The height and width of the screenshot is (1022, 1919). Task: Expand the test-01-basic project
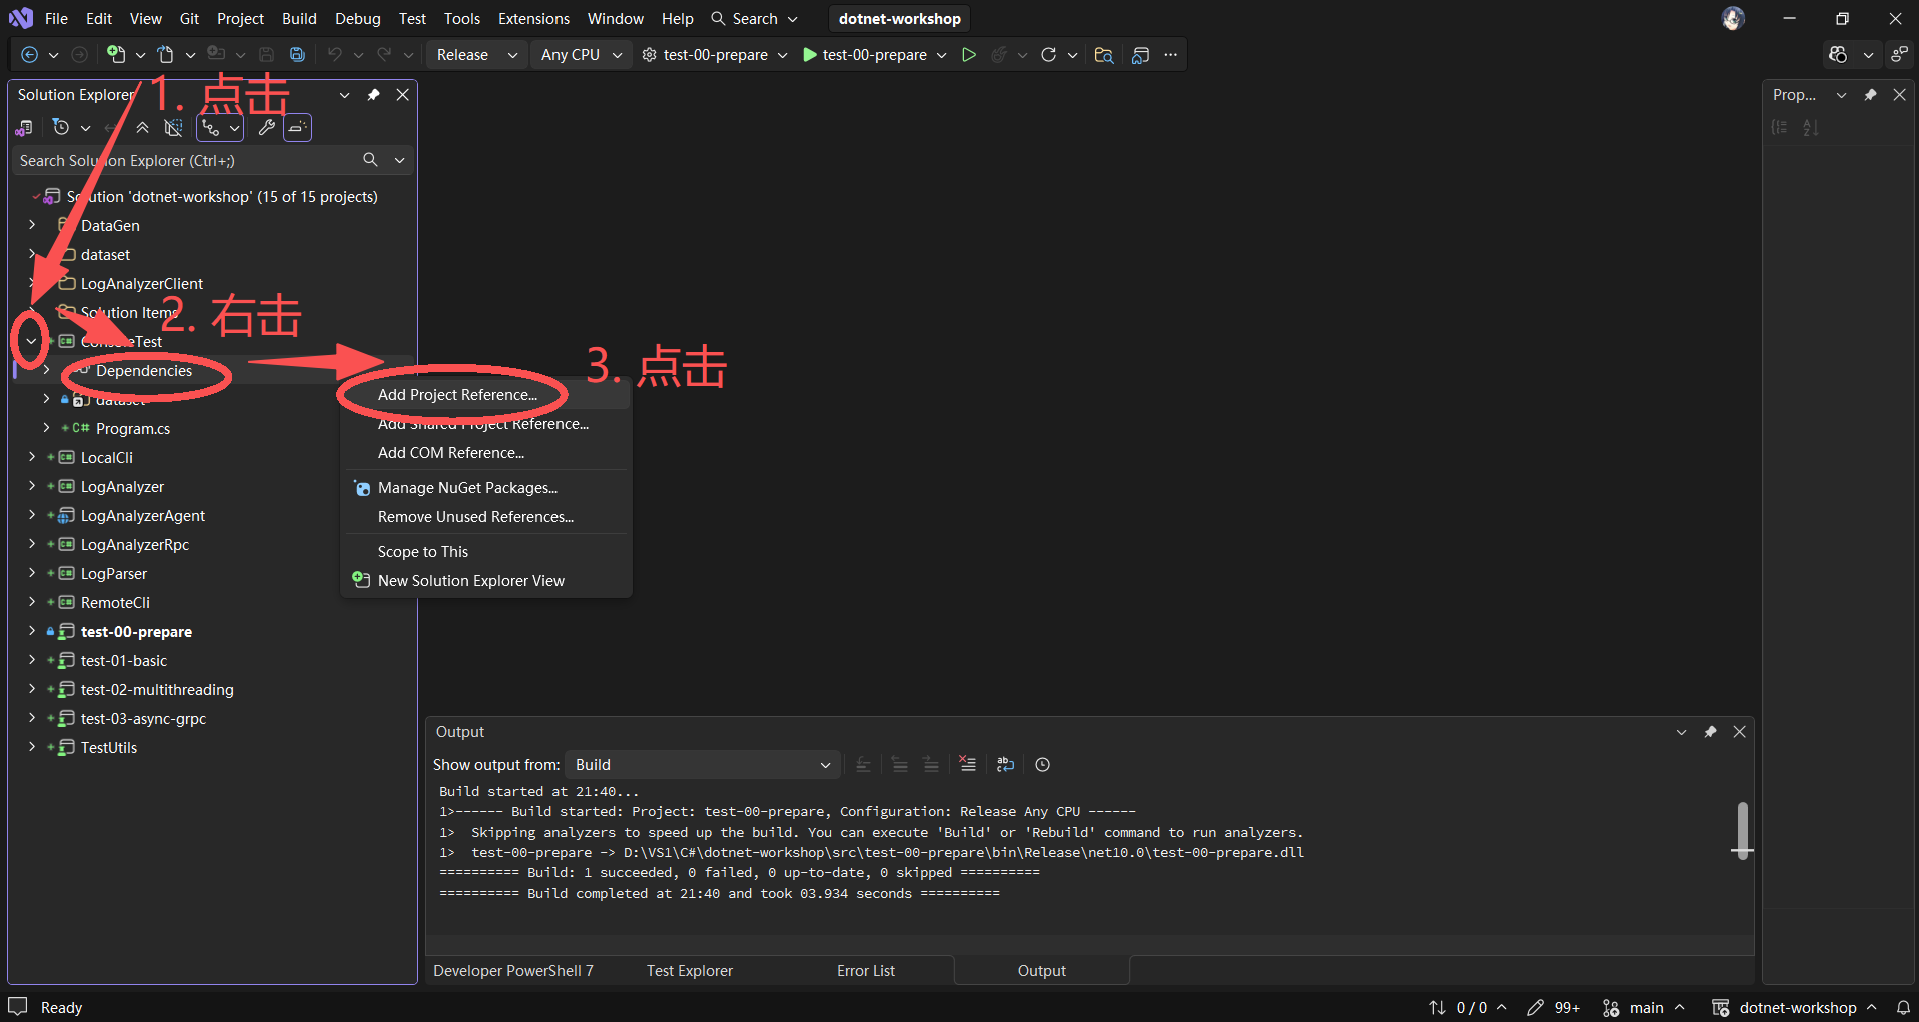(32, 660)
